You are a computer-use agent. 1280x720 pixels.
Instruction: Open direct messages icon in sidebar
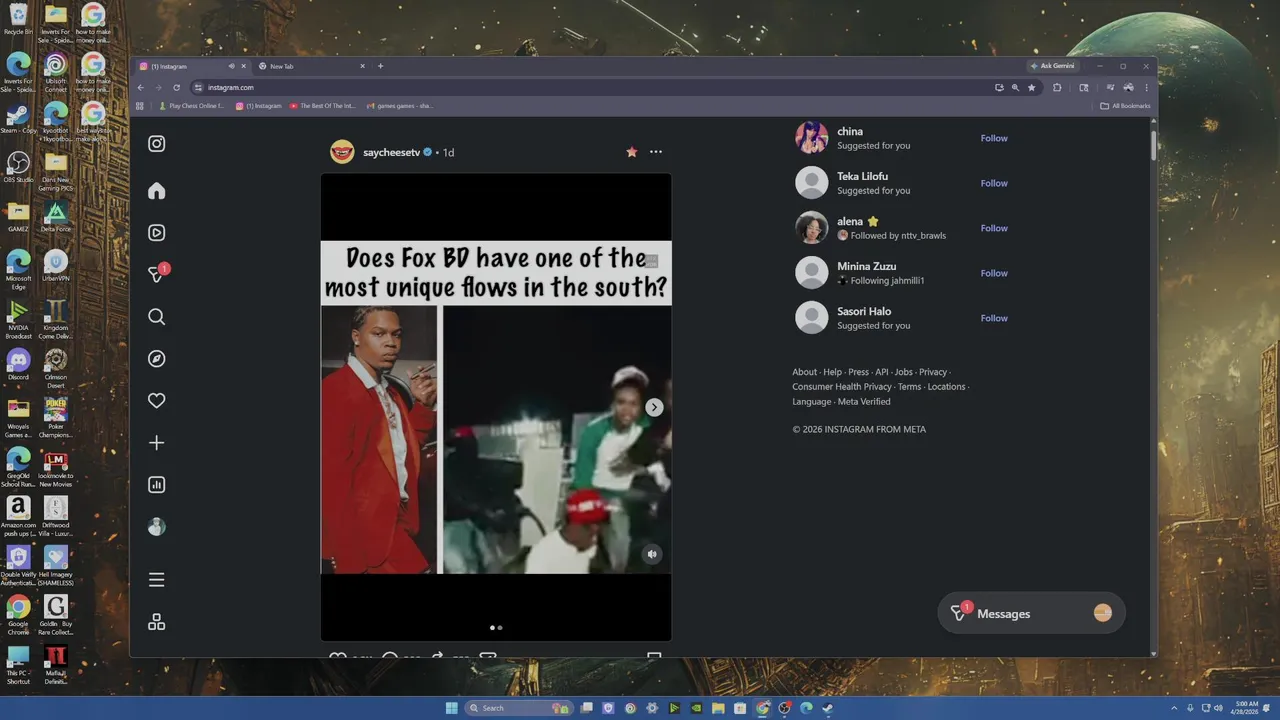[x=156, y=274]
